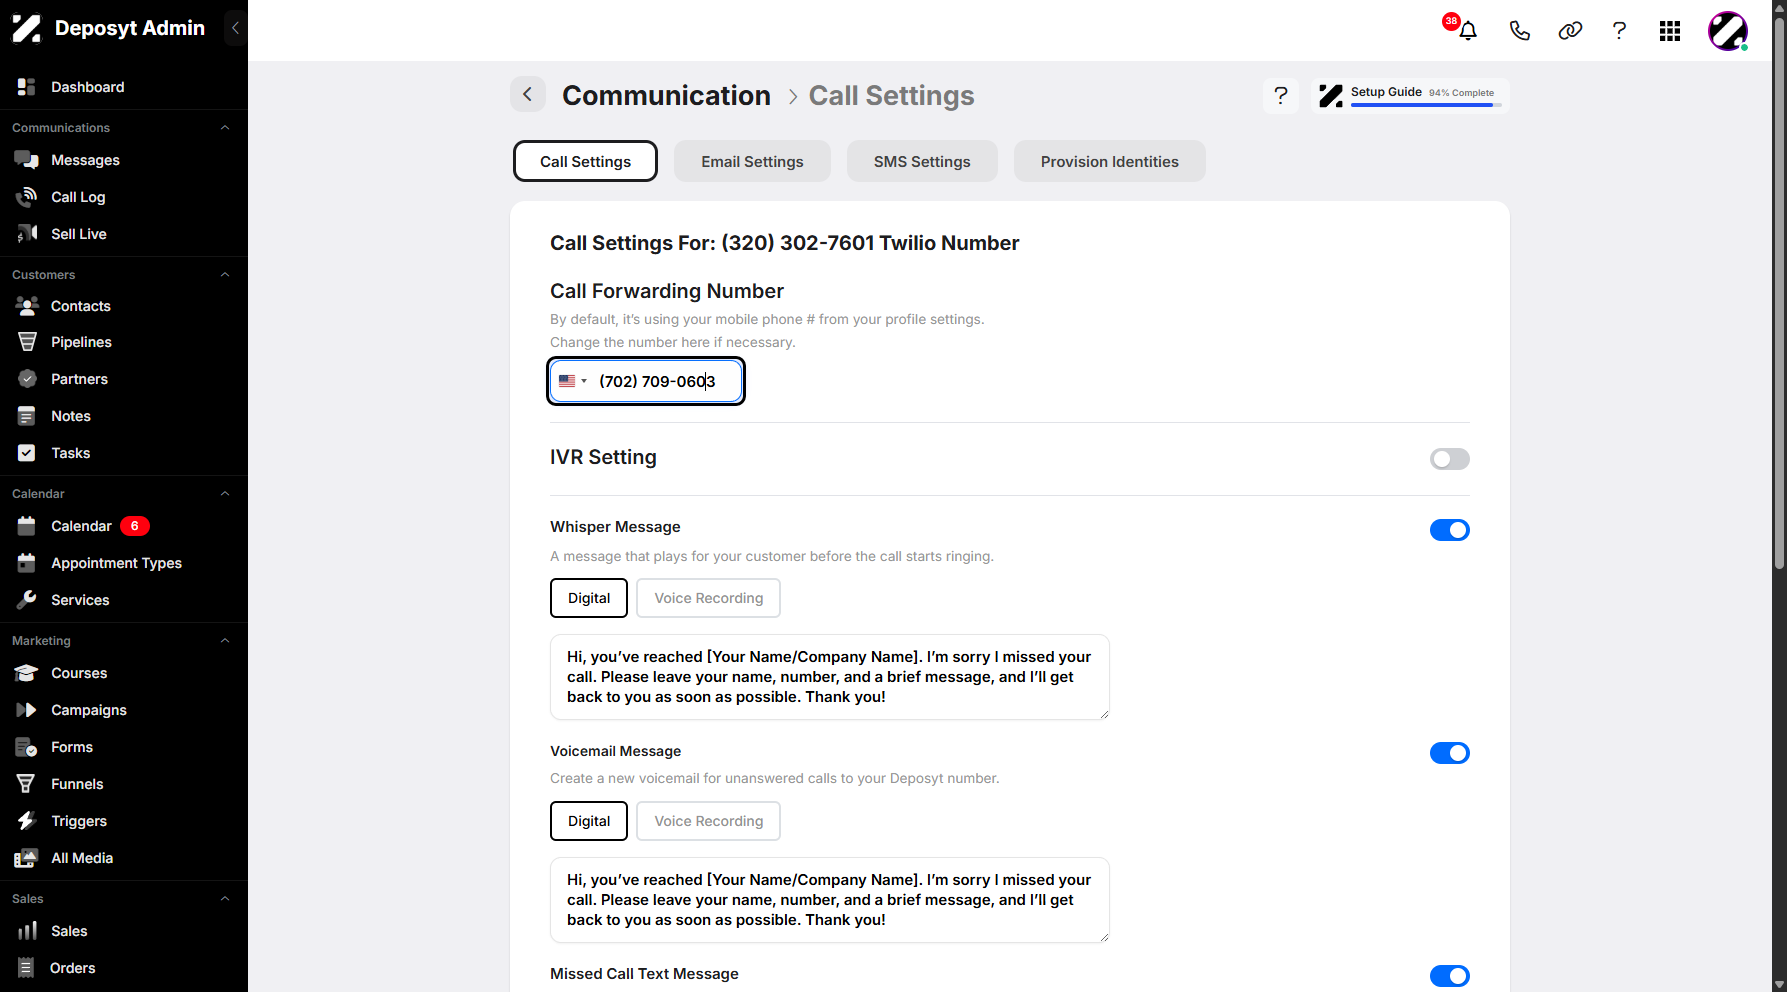Select the Call Settings tab

[x=585, y=161]
